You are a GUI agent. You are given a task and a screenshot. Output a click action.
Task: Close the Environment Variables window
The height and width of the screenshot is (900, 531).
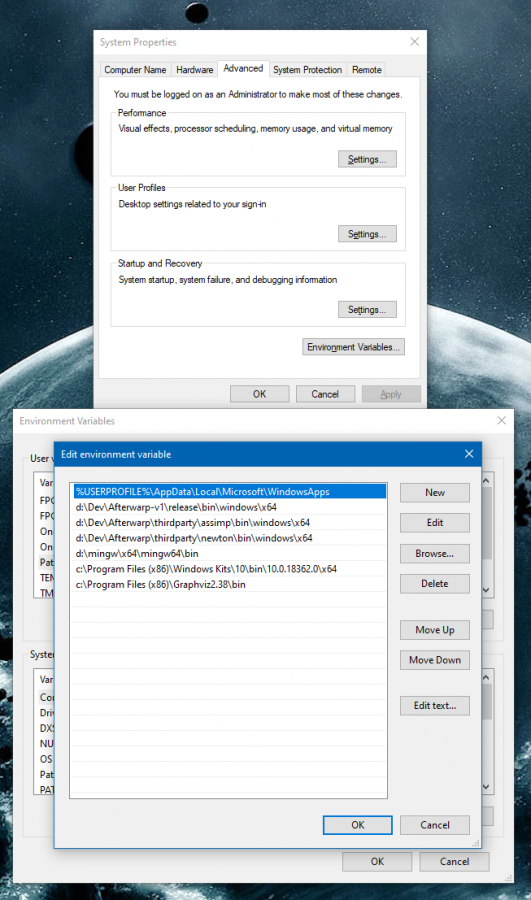click(x=501, y=421)
